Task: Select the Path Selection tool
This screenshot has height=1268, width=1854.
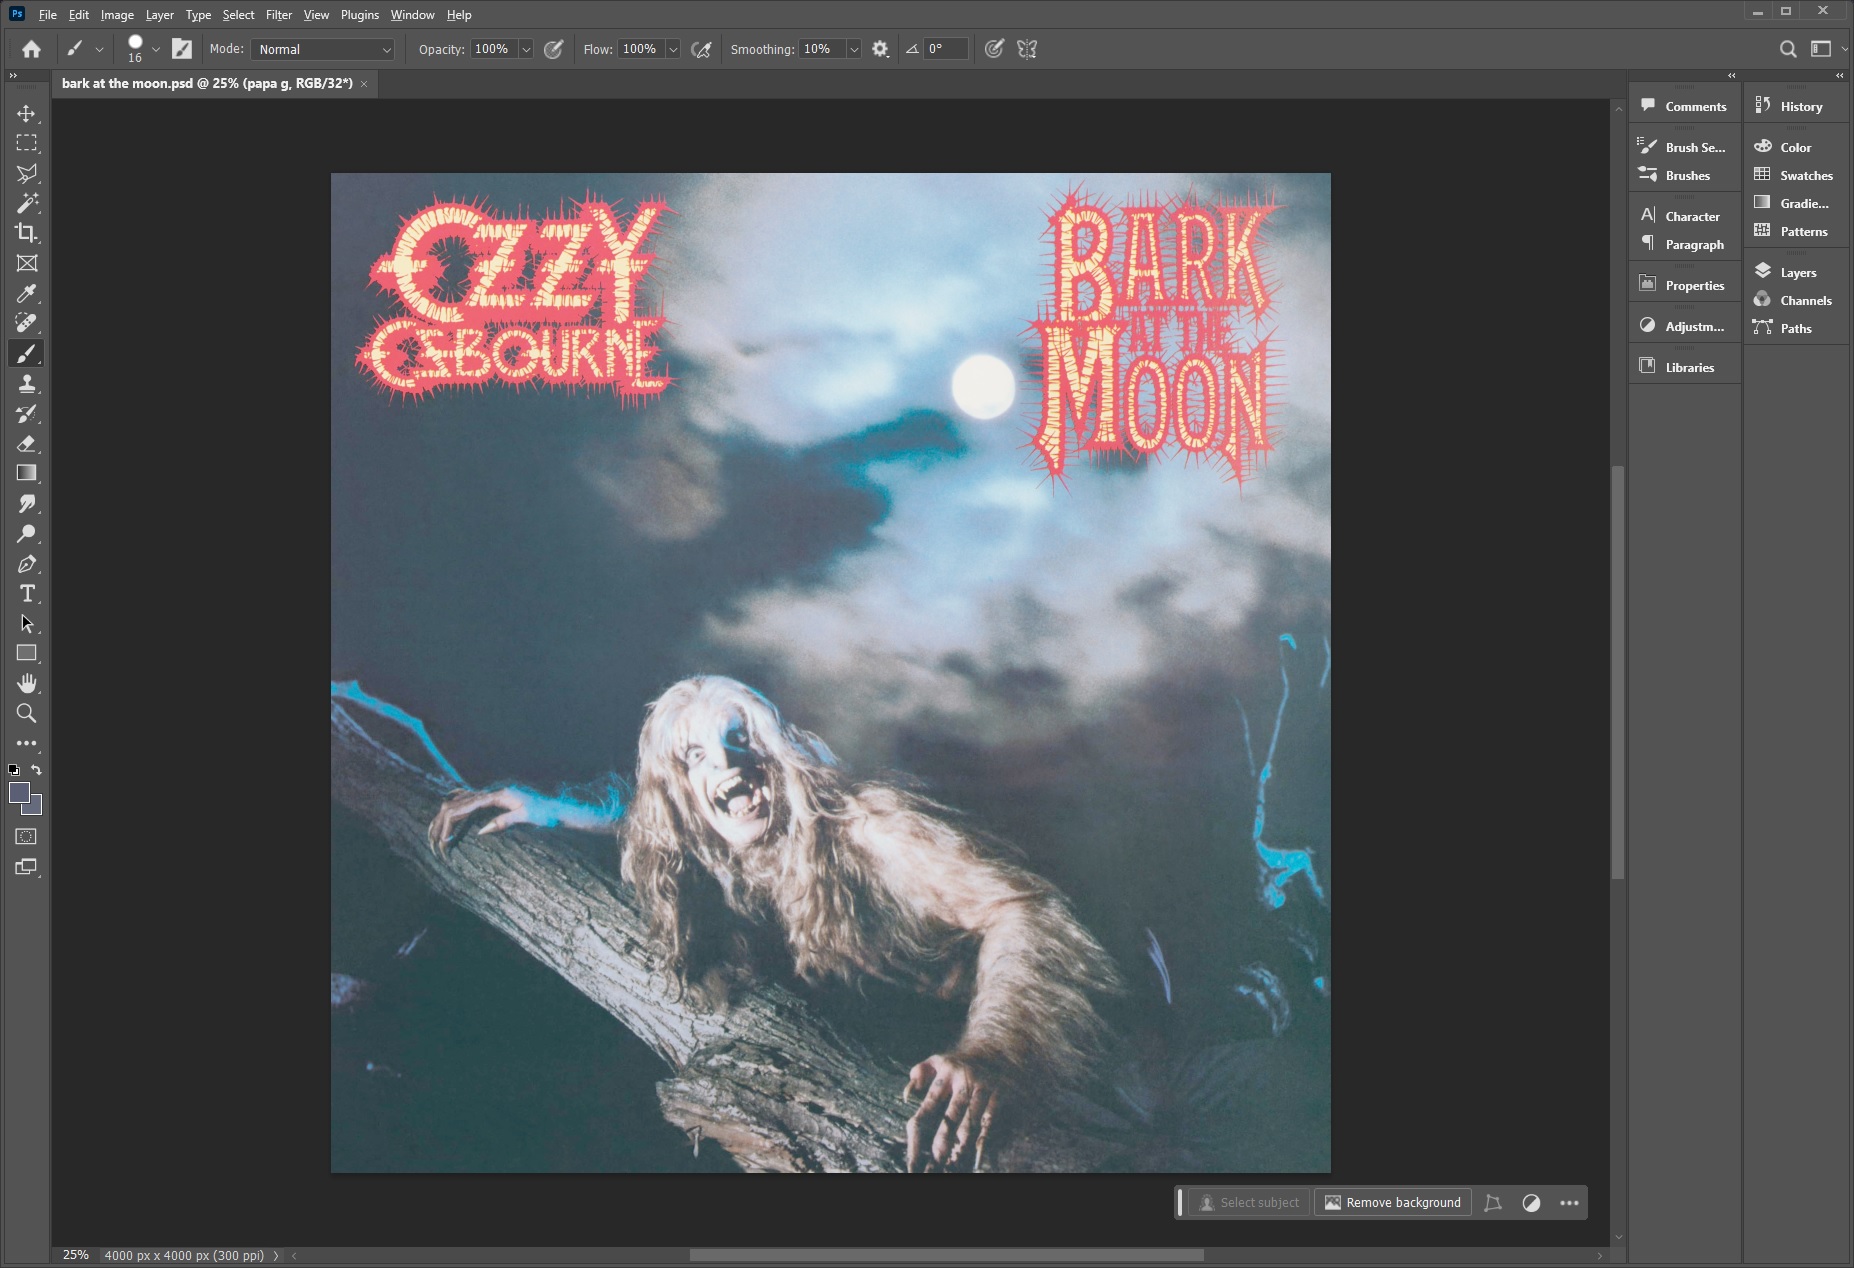Action: [x=27, y=623]
